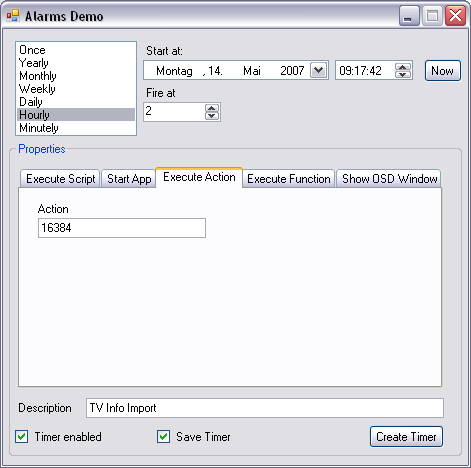The height and width of the screenshot is (468, 471).
Task: Increase the Fire at value
Action: (212, 108)
